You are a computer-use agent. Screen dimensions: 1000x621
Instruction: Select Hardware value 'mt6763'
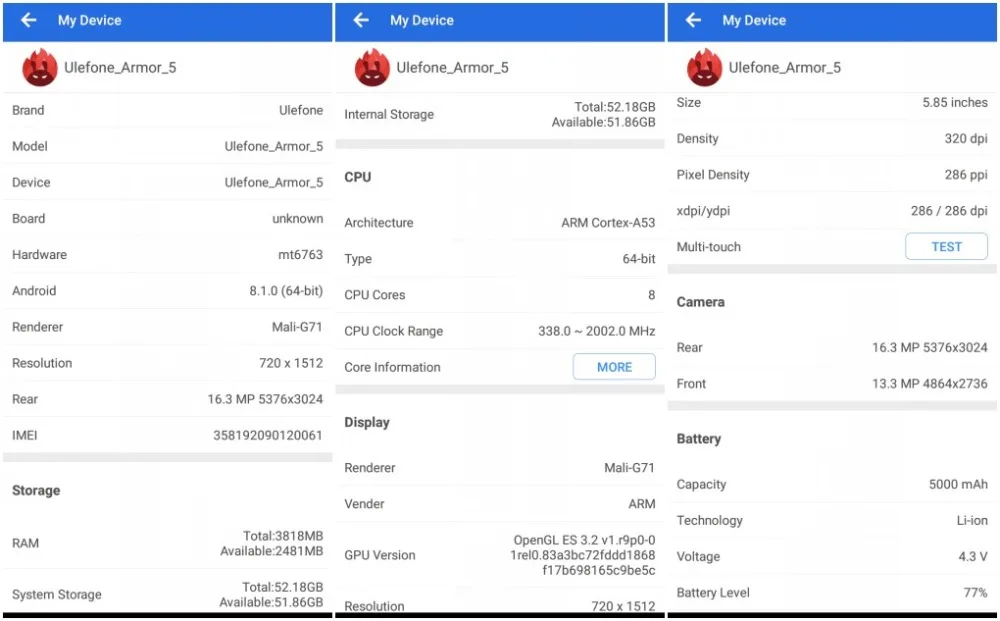(300, 254)
